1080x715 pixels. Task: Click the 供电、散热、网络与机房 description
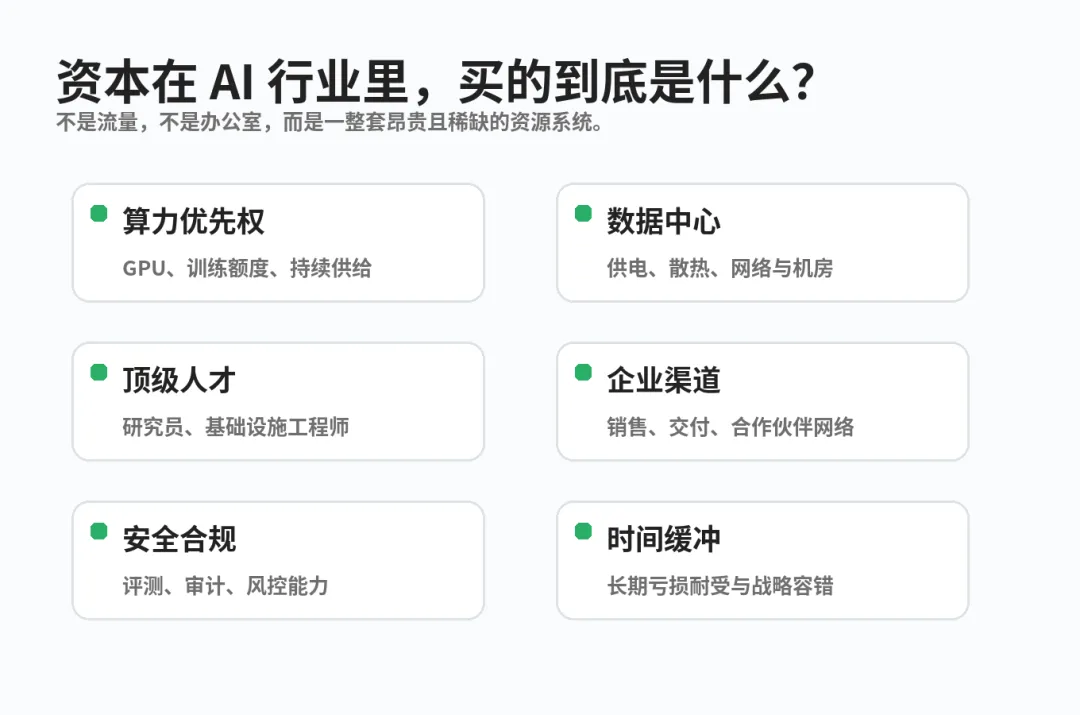[720, 268]
